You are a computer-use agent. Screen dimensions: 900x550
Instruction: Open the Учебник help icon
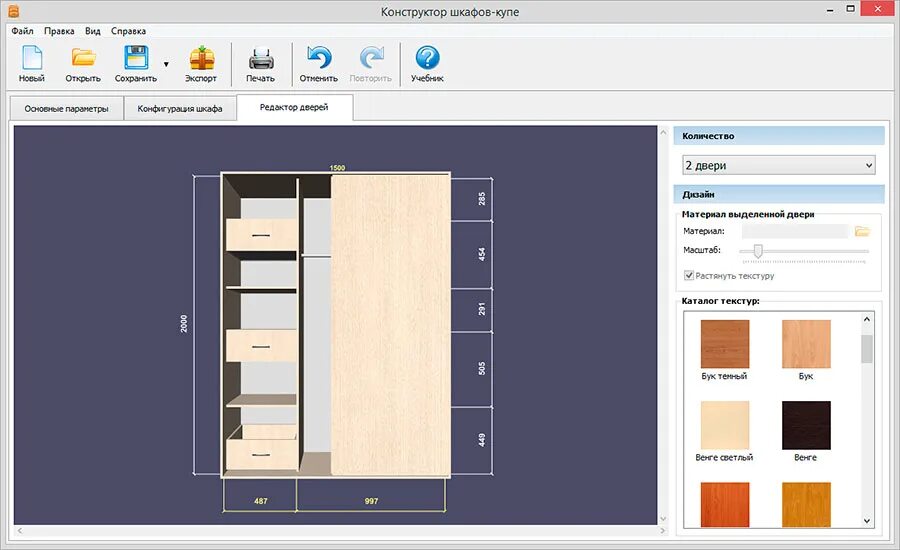click(428, 58)
